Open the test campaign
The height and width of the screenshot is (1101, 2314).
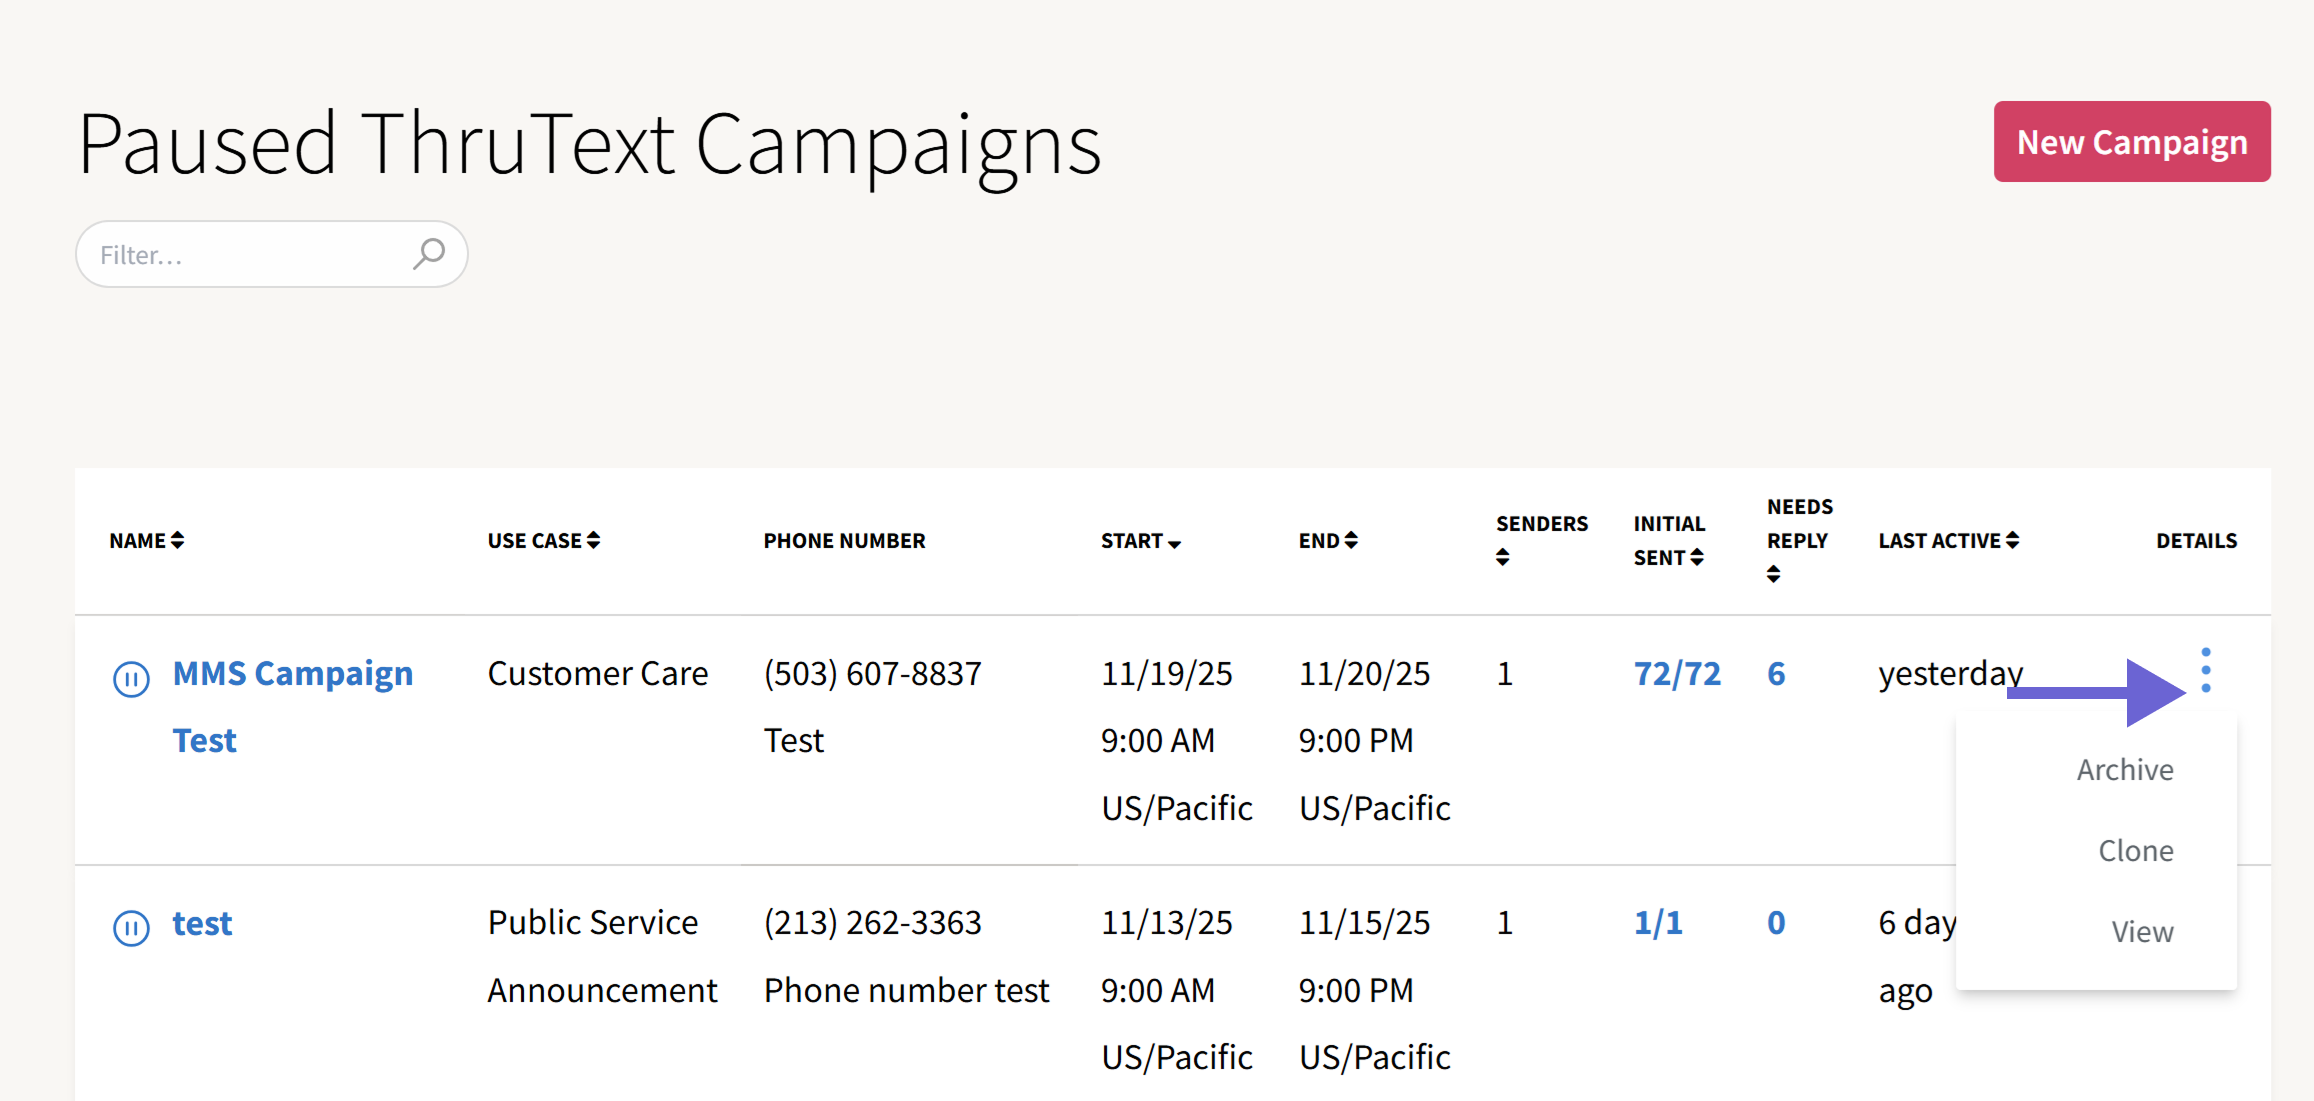pyautogui.click(x=201, y=923)
